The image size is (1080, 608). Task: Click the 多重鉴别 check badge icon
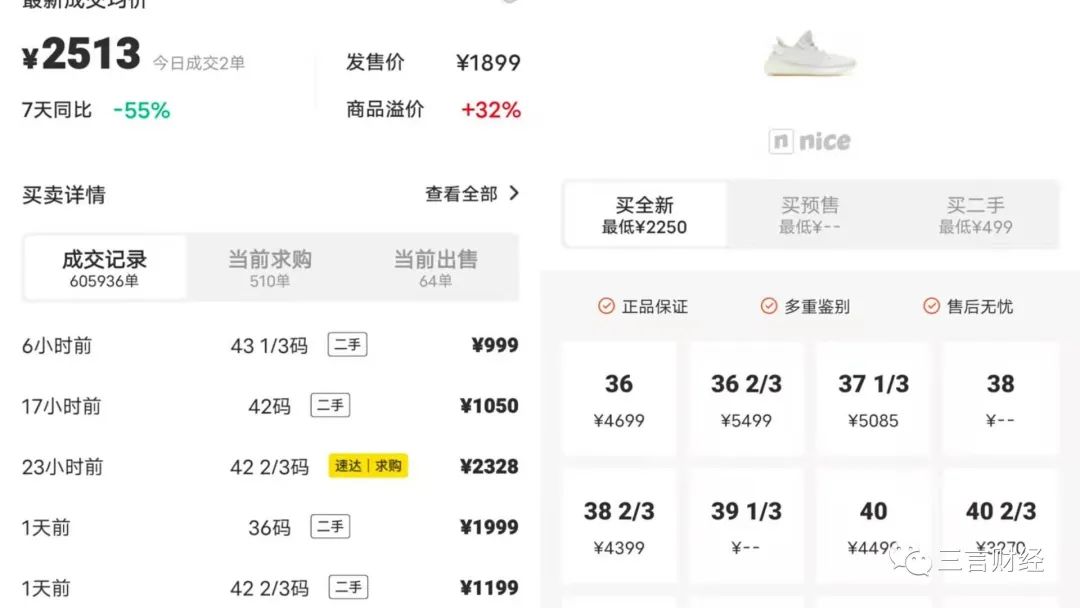tap(768, 307)
